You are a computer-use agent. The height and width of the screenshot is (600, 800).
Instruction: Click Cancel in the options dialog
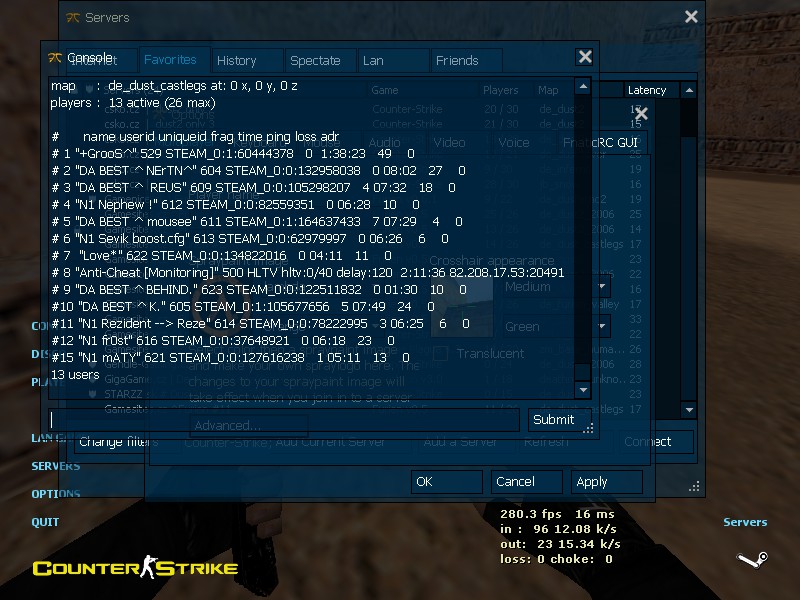527,481
